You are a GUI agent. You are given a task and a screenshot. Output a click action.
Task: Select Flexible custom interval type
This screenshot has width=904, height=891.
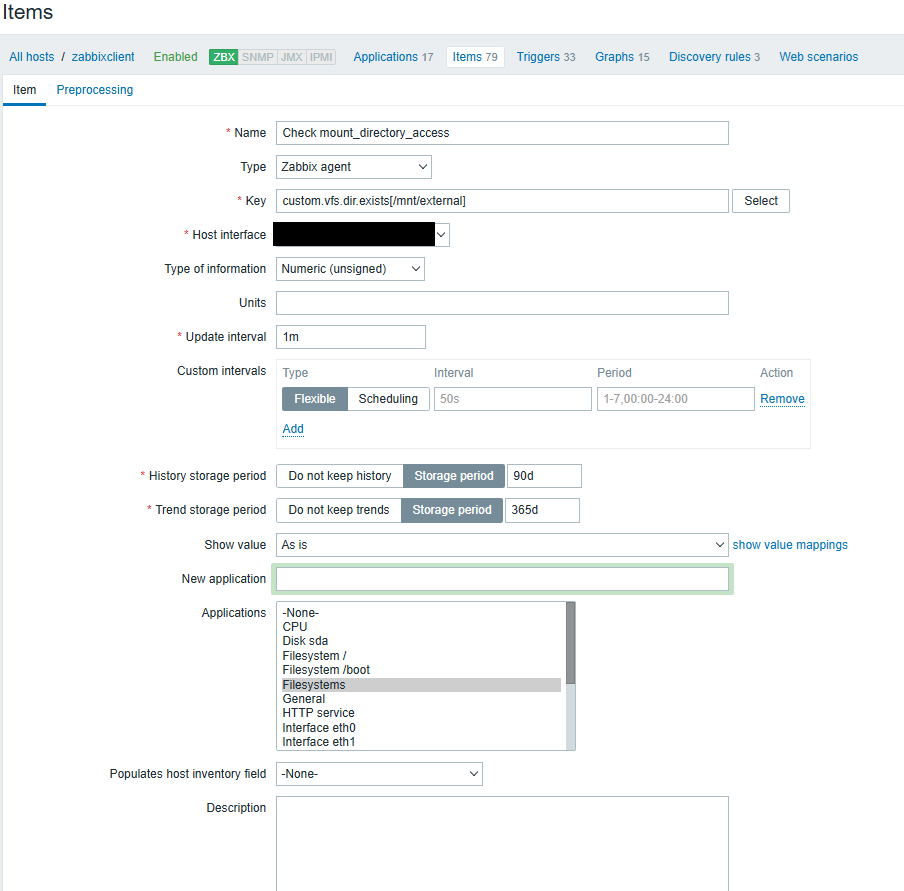tap(314, 399)
